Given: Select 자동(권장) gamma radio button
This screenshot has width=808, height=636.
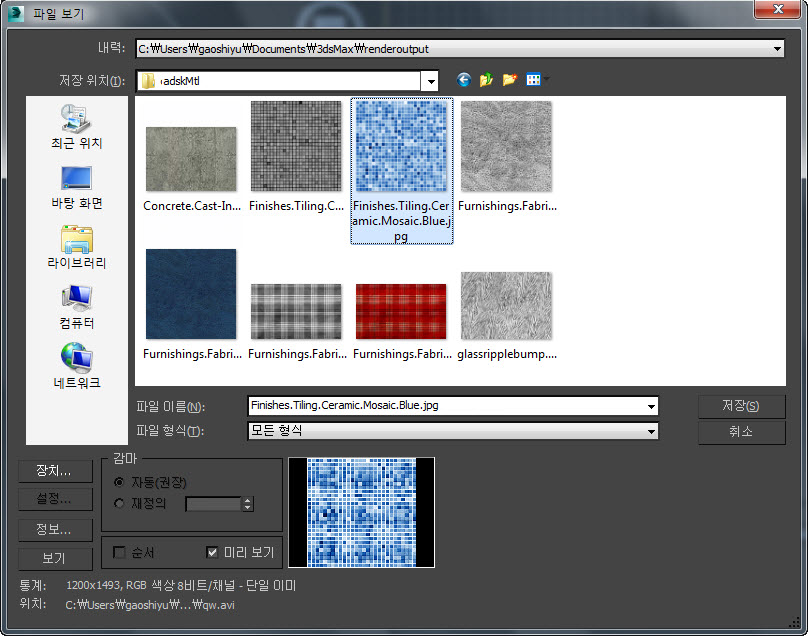Looking at the screenshot, I should click(120, 482).
